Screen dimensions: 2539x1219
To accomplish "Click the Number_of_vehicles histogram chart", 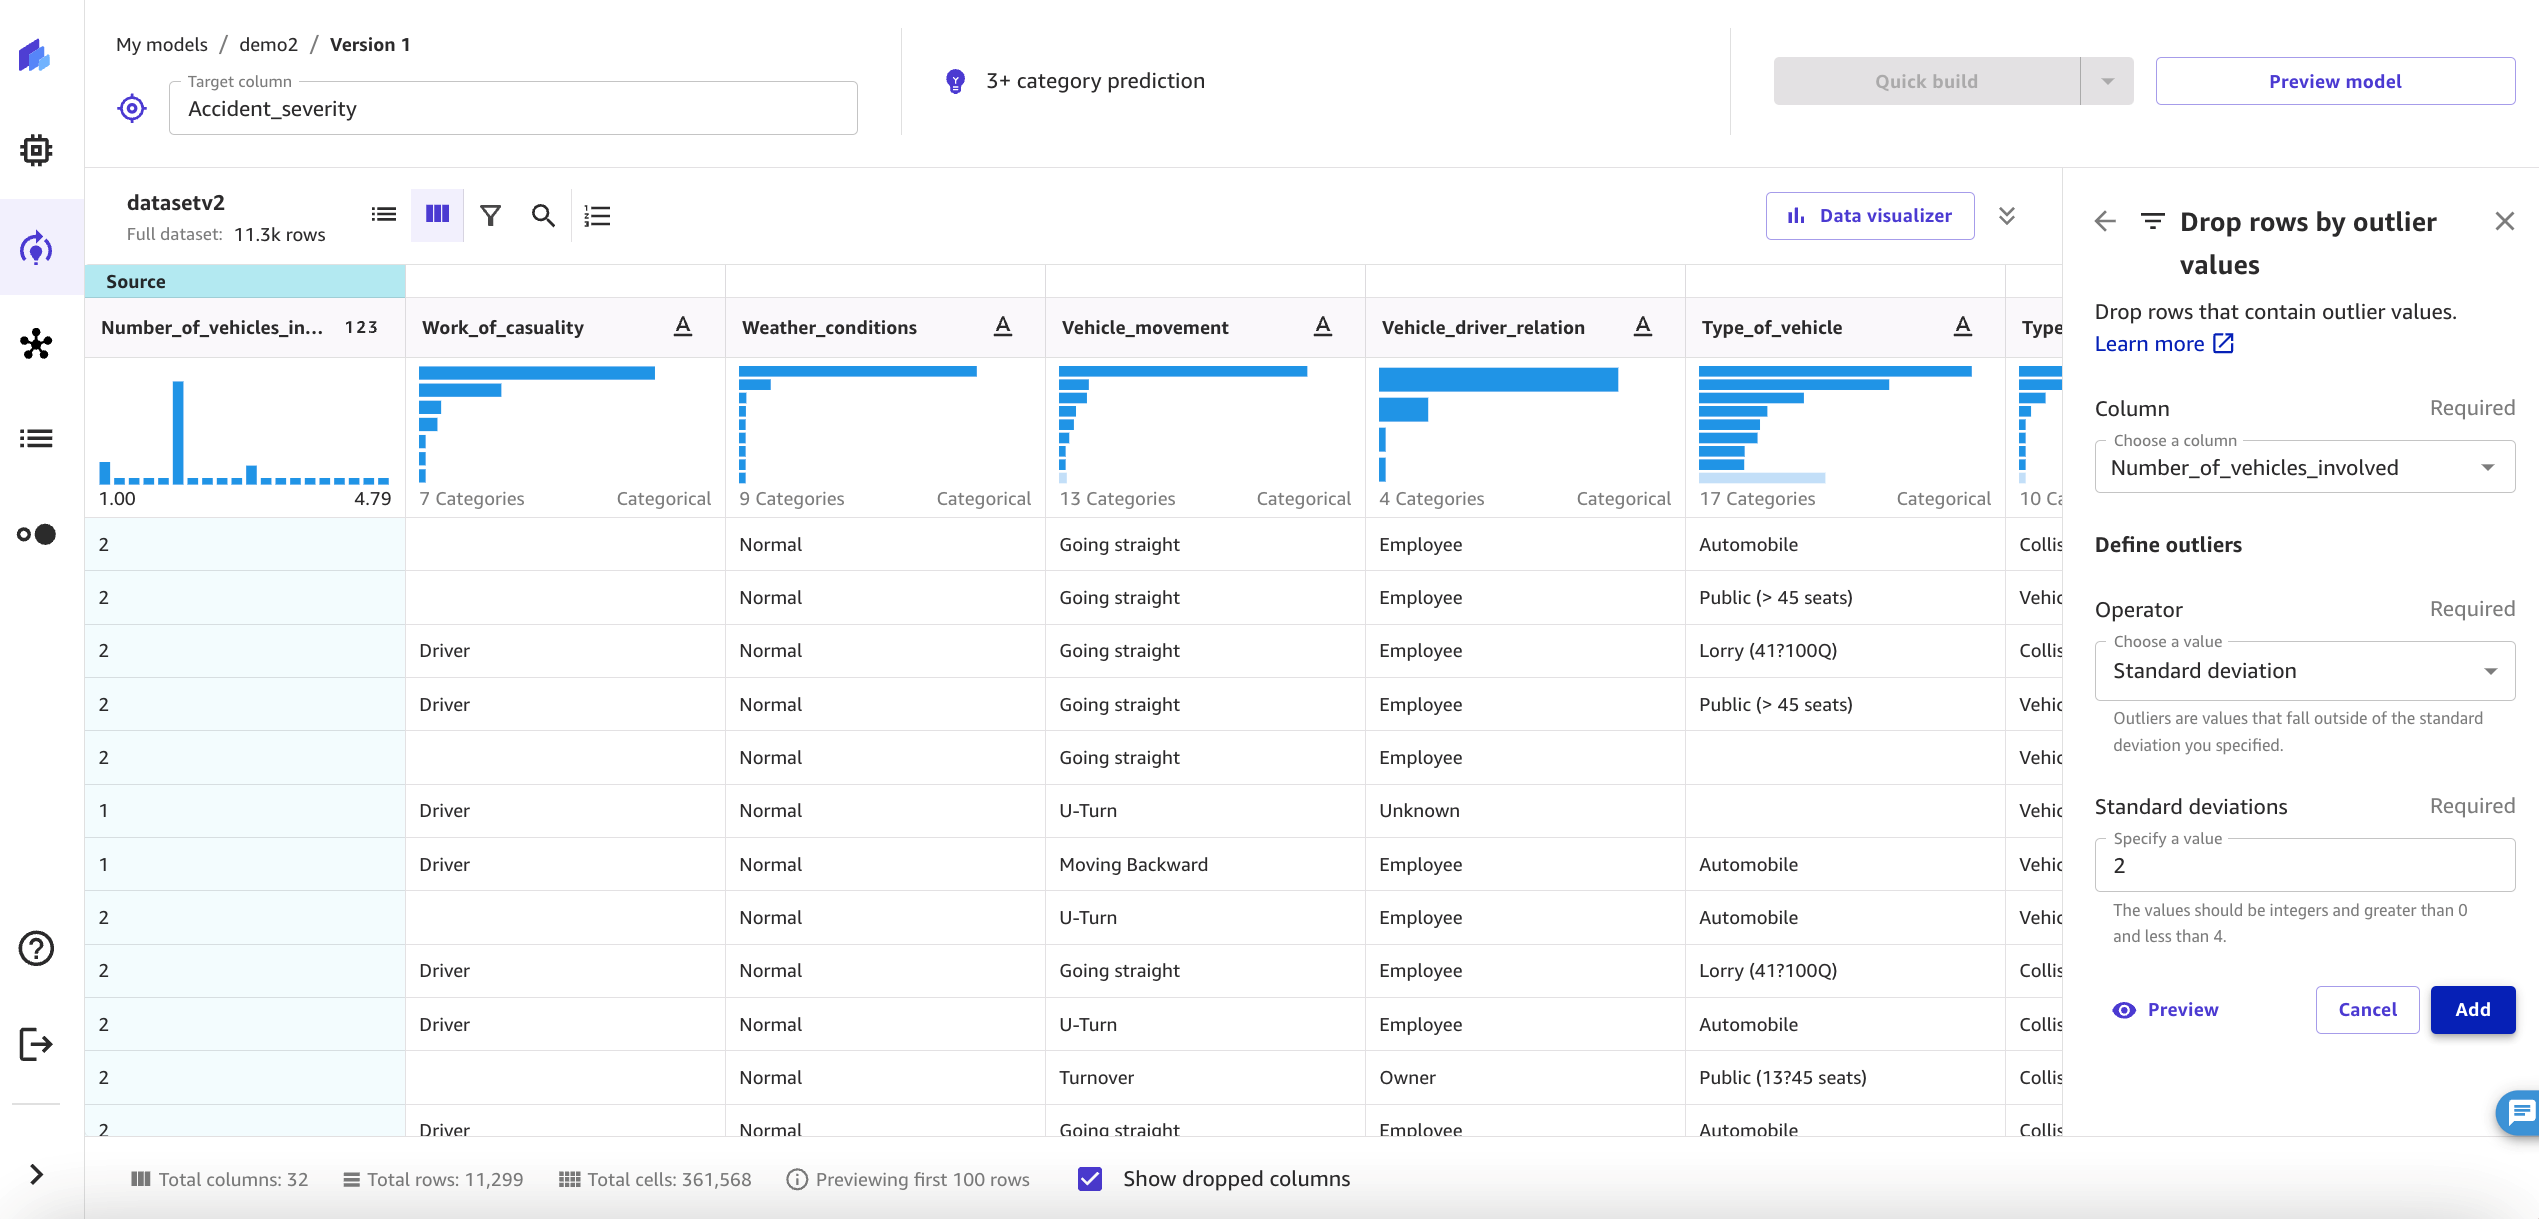I will coord(245,432).
